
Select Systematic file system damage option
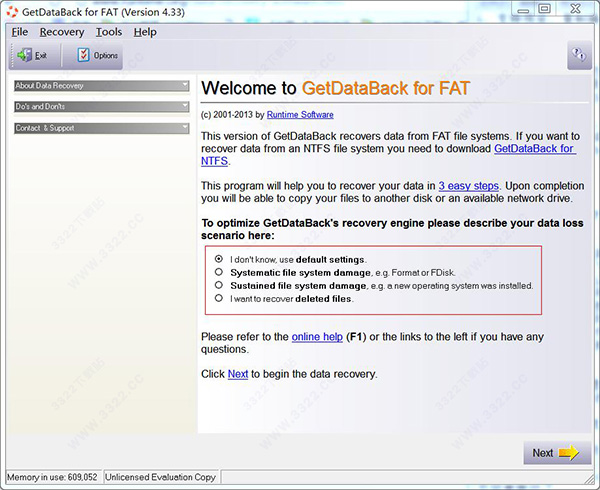pos(218,272)
